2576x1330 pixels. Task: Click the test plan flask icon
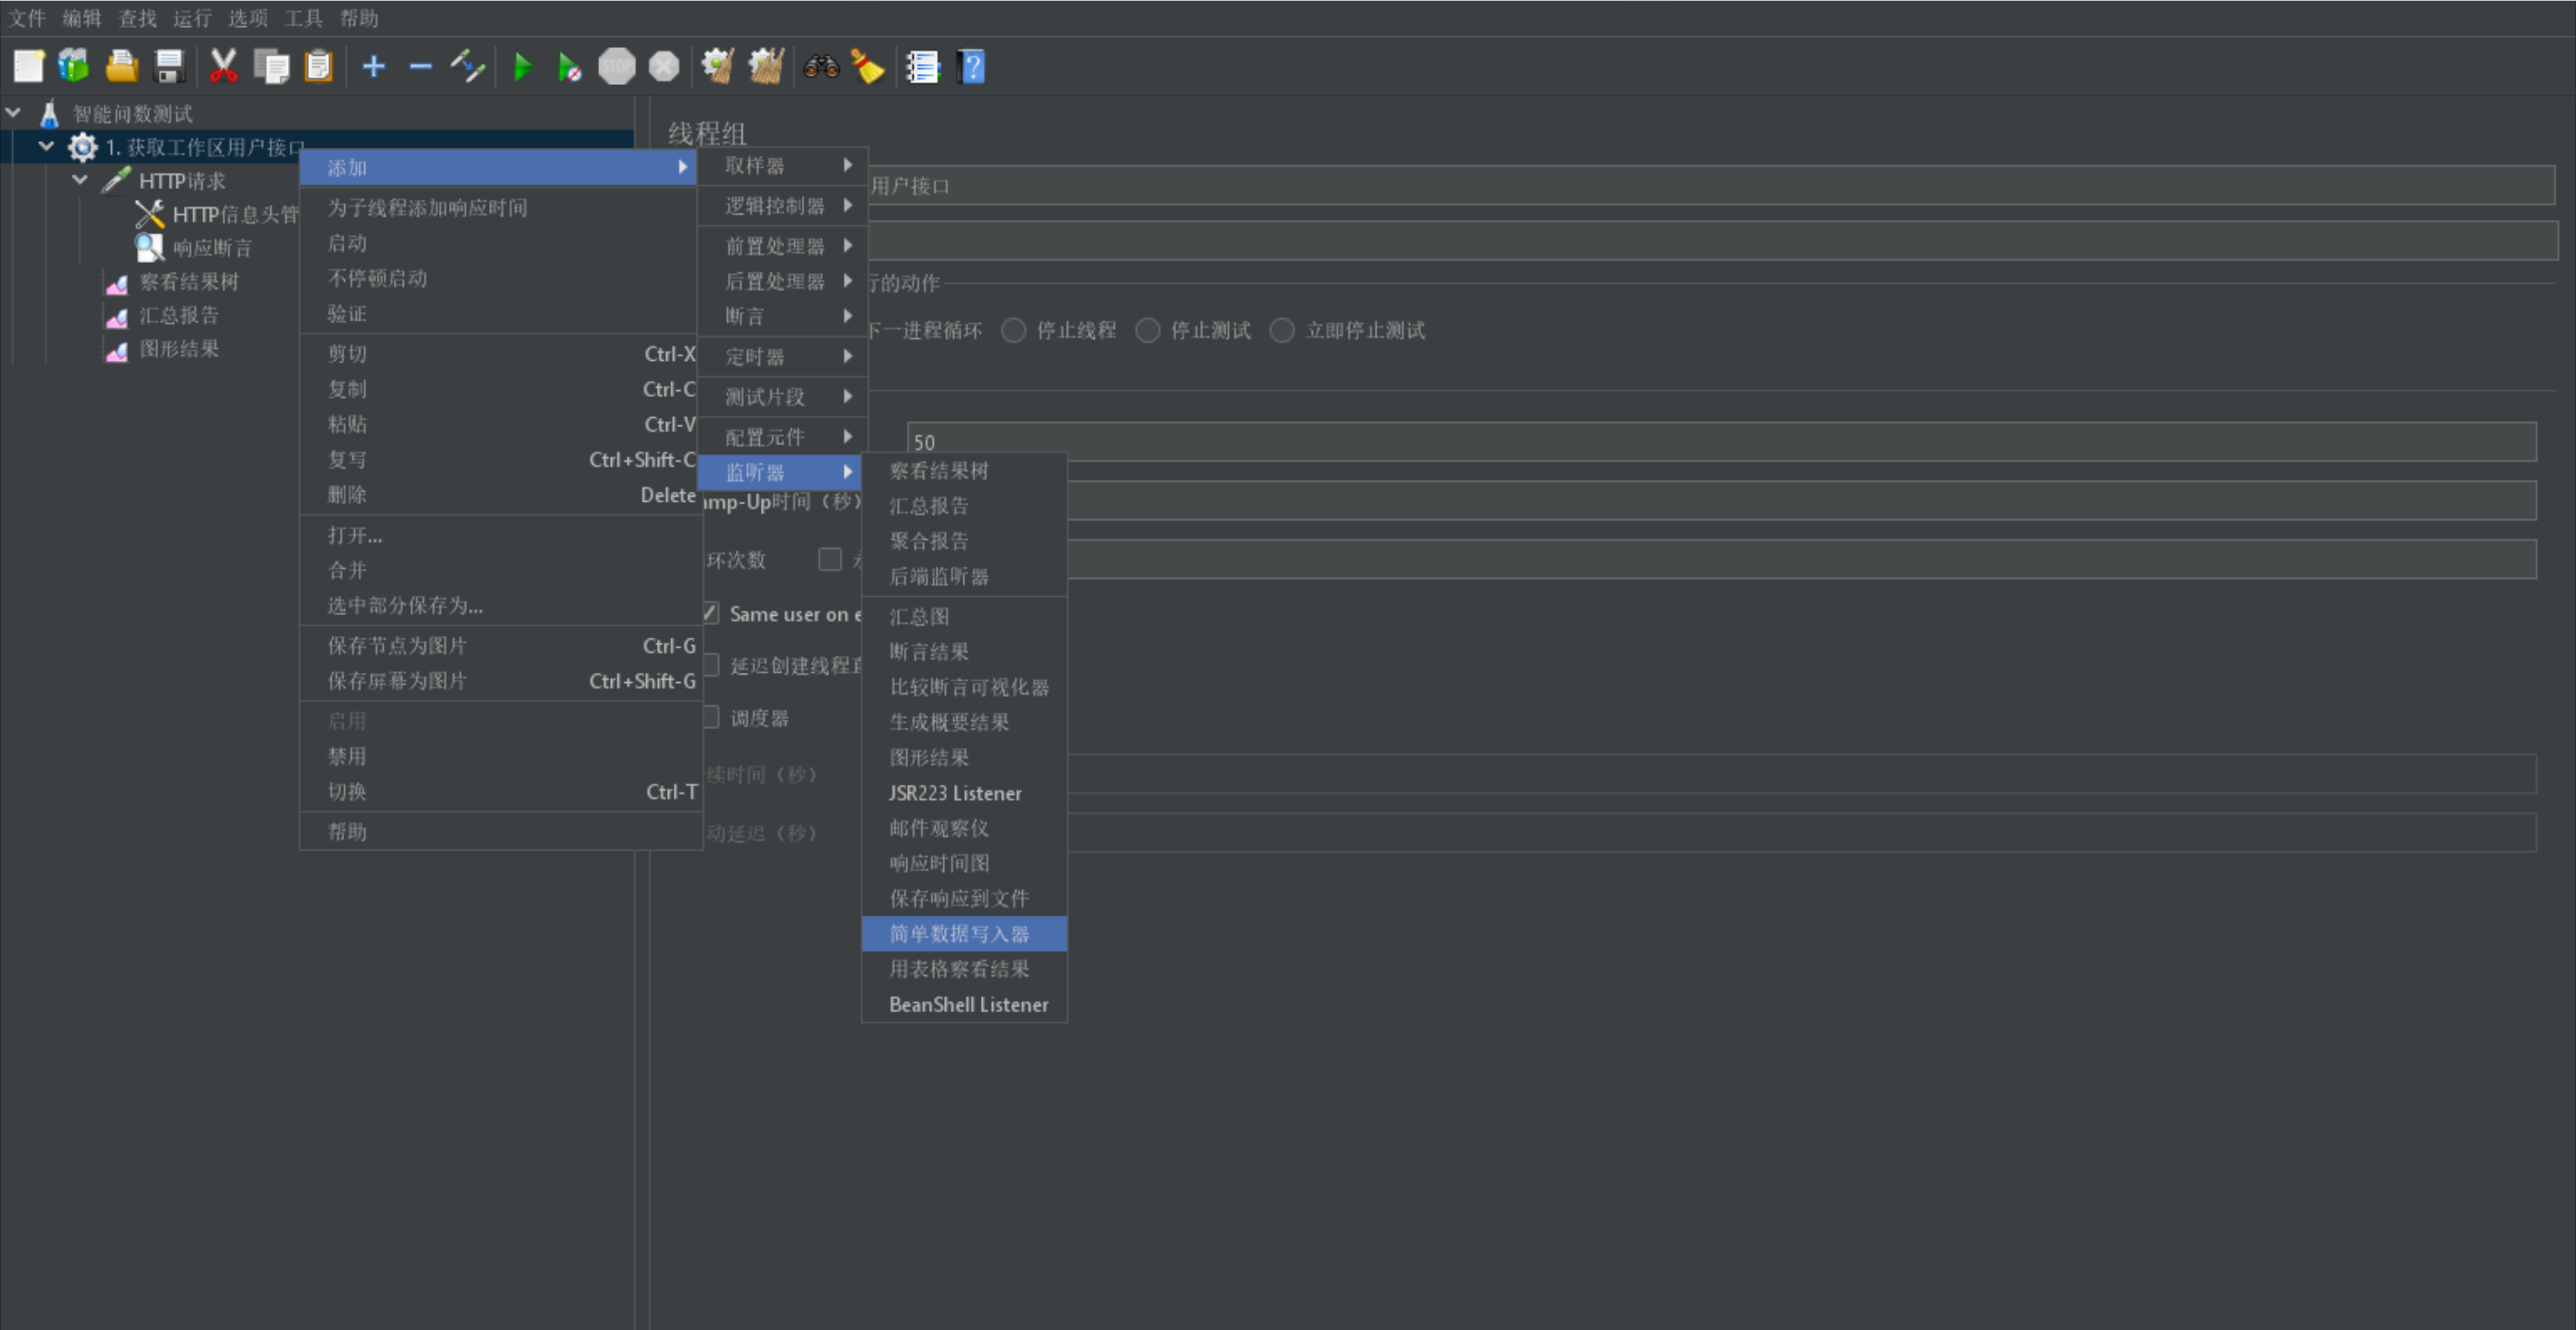click(x=49, y=114)
